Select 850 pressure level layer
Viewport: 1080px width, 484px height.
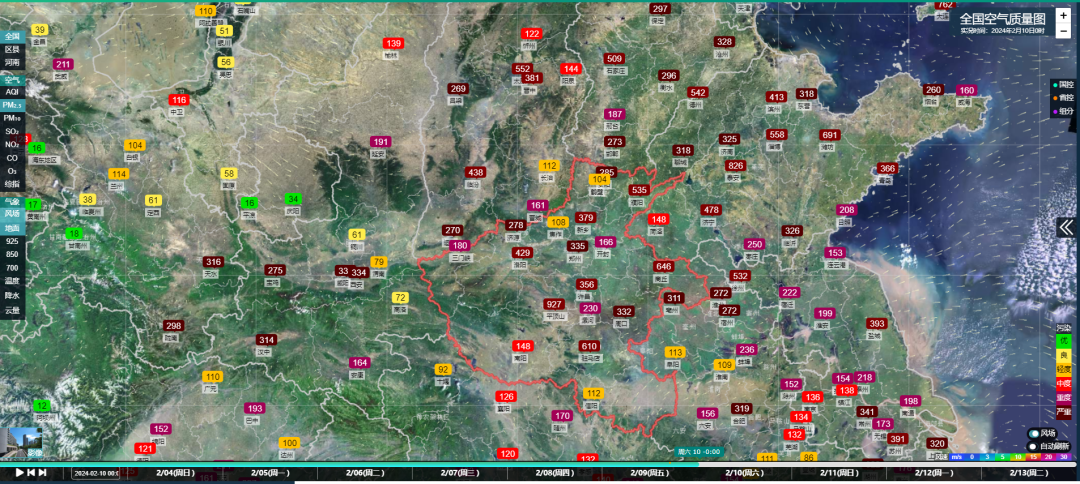(x=12, y=254)
